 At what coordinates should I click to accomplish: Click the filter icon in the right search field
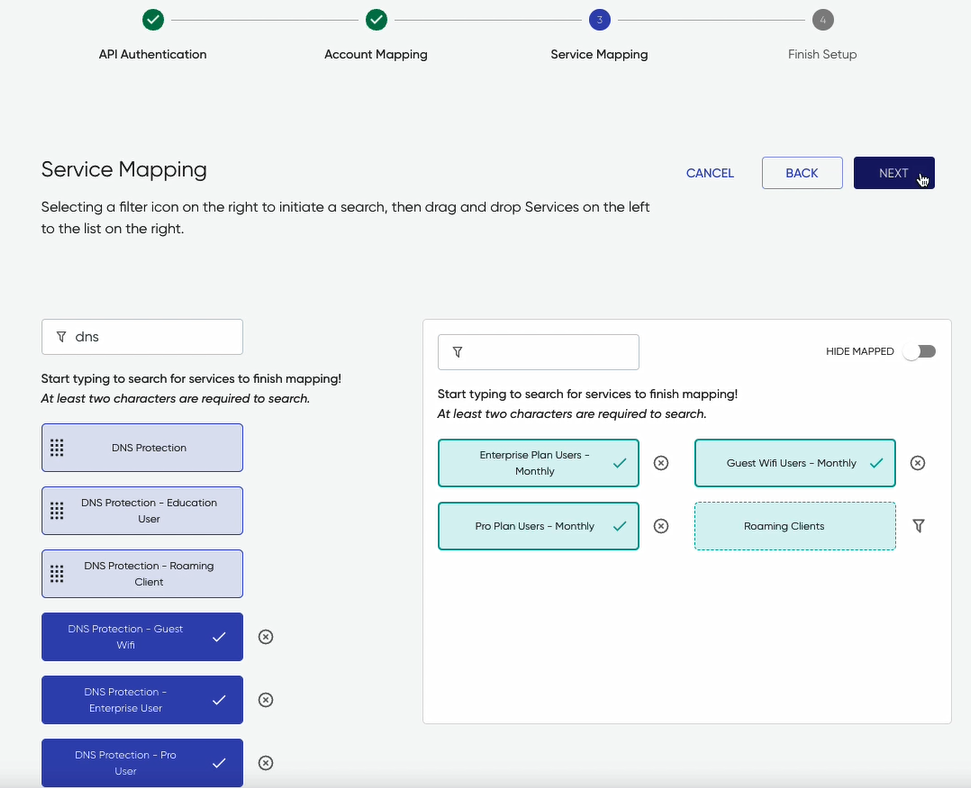(458, 352)
